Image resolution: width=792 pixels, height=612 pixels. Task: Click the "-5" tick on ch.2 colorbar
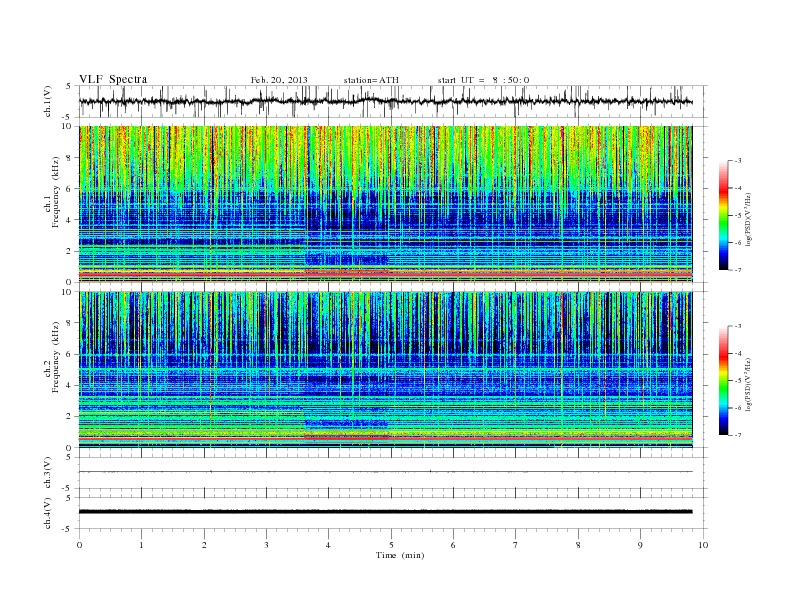(x=737, y=381)
